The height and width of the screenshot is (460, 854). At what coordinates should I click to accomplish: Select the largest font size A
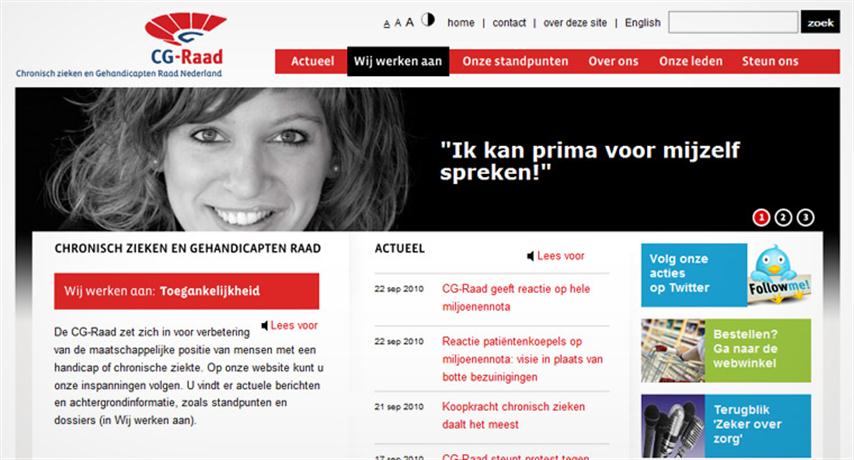pos(410,22)
